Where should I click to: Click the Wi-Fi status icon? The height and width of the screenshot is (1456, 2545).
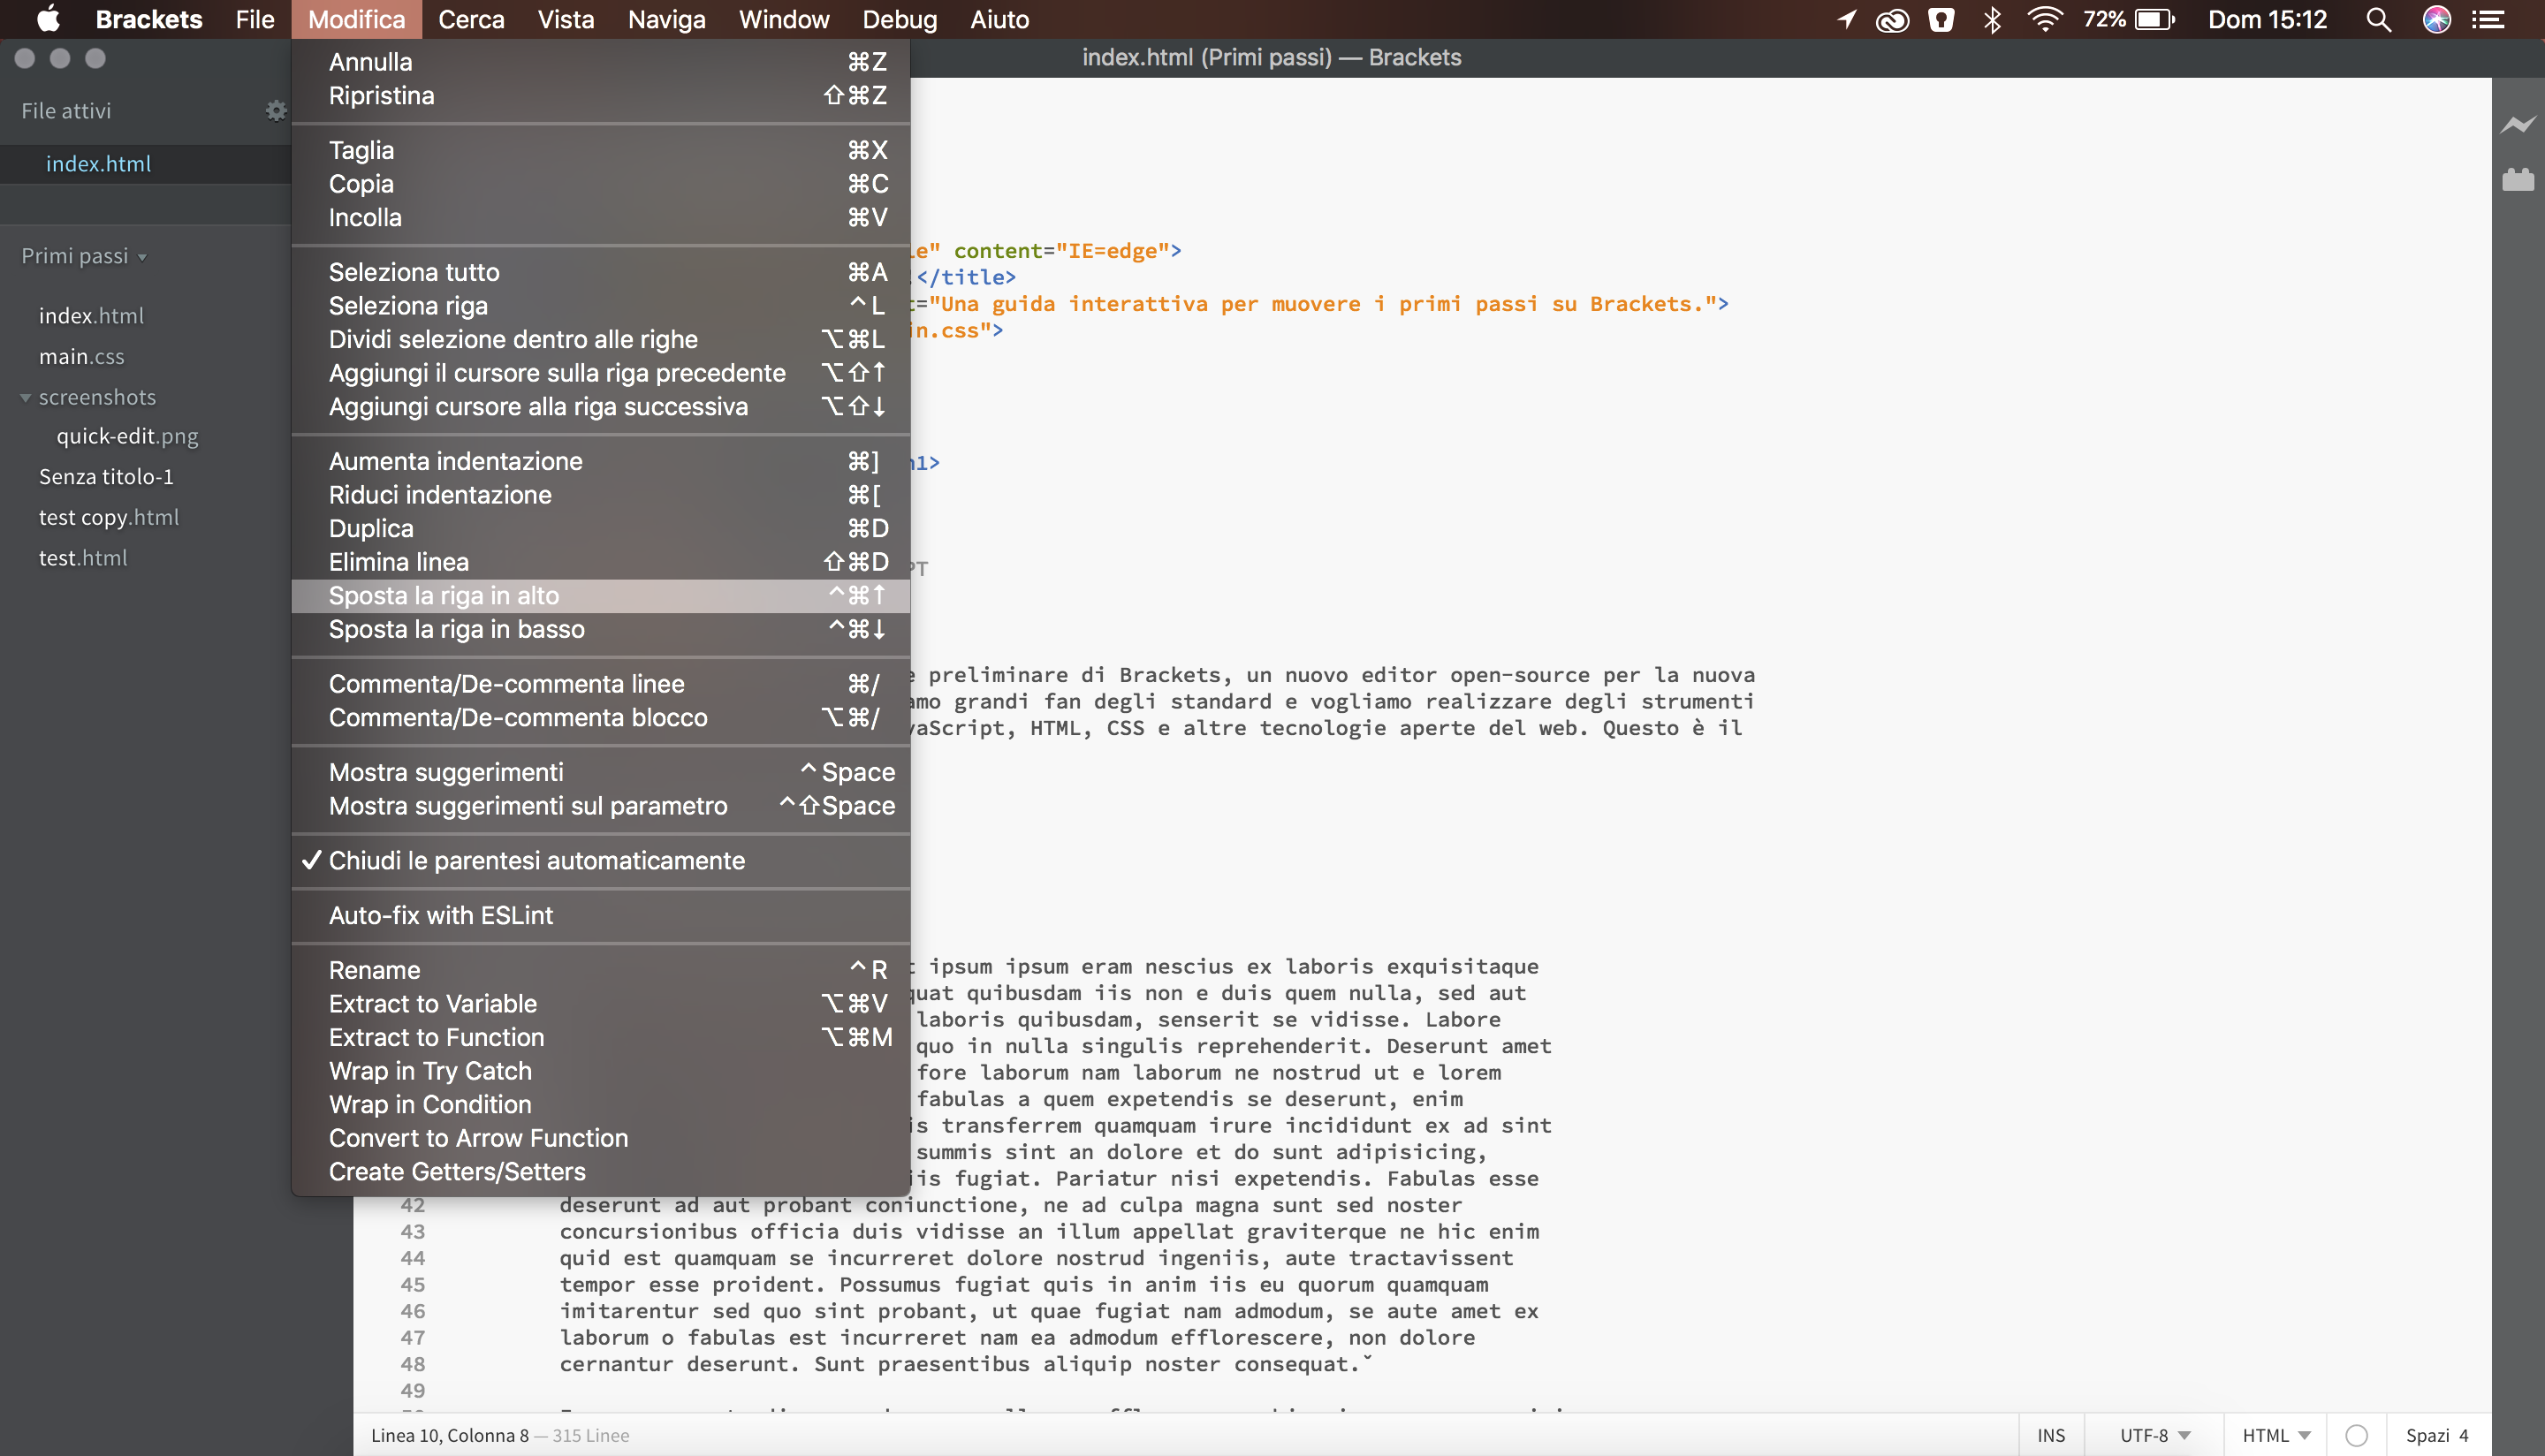(x=2044, y=20)
